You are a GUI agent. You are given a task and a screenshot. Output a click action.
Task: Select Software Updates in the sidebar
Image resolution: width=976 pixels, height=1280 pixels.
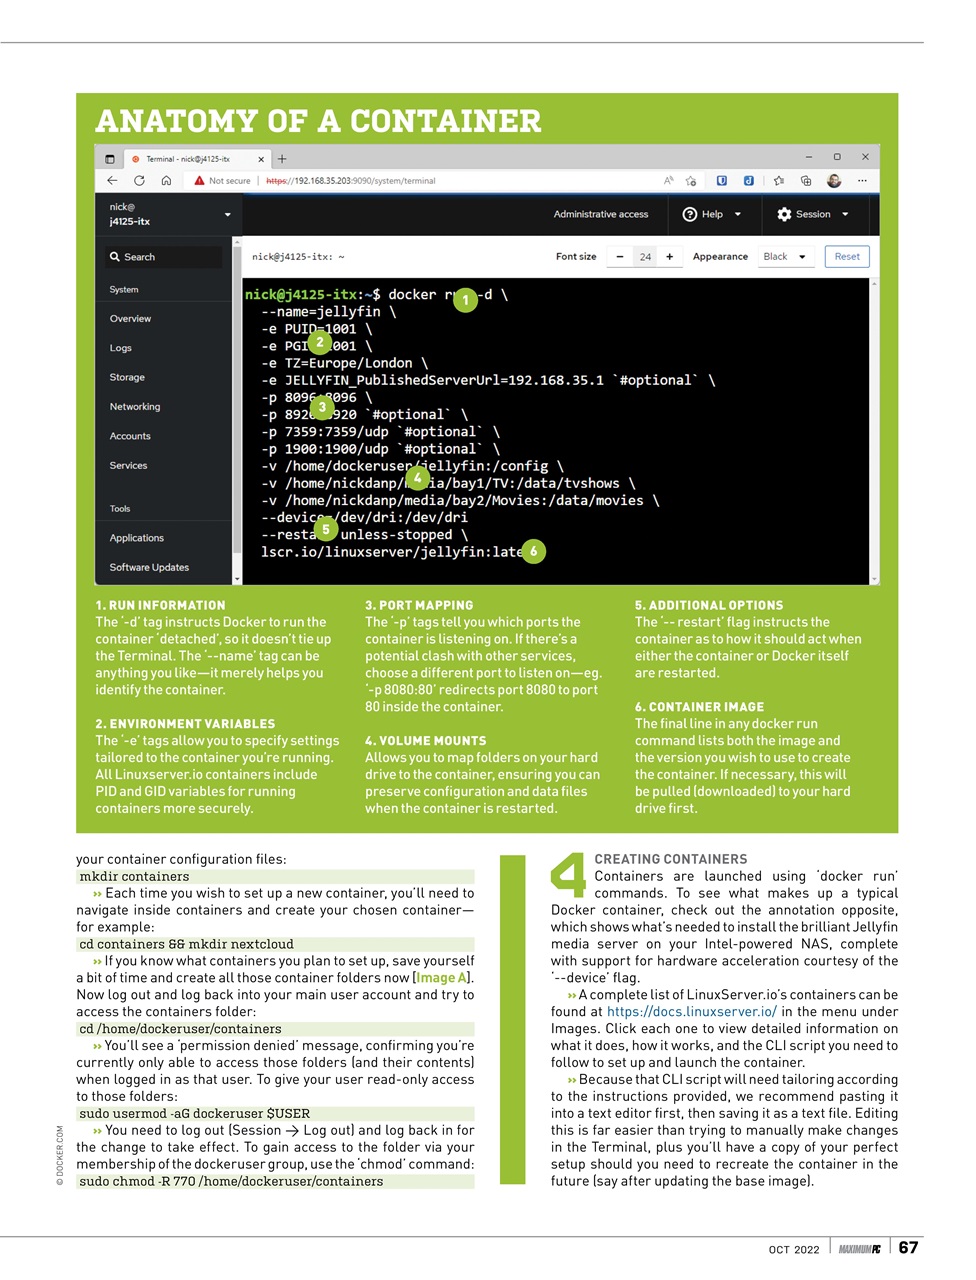pyautogui.click(x=149, y=567)
